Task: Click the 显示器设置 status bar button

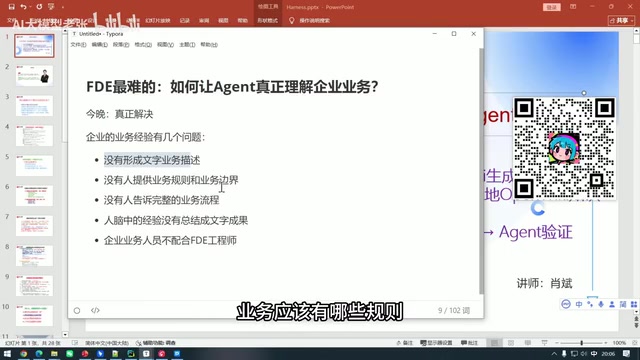Action: coord(436,343)
